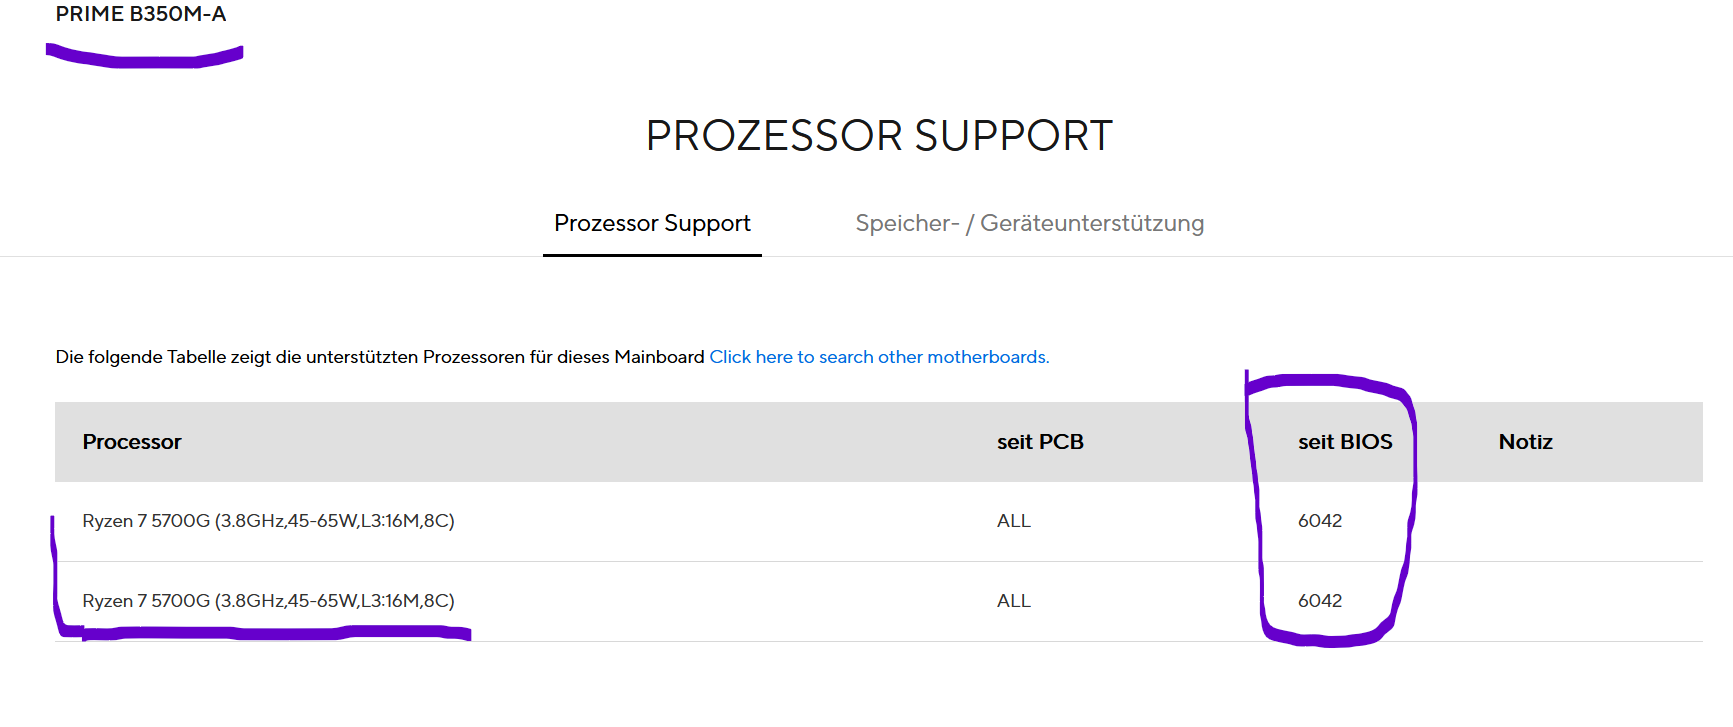The image size is (1733, 727).
Task: Click second row Ryzen 7 5700G entry
Action: pos(268,601)
